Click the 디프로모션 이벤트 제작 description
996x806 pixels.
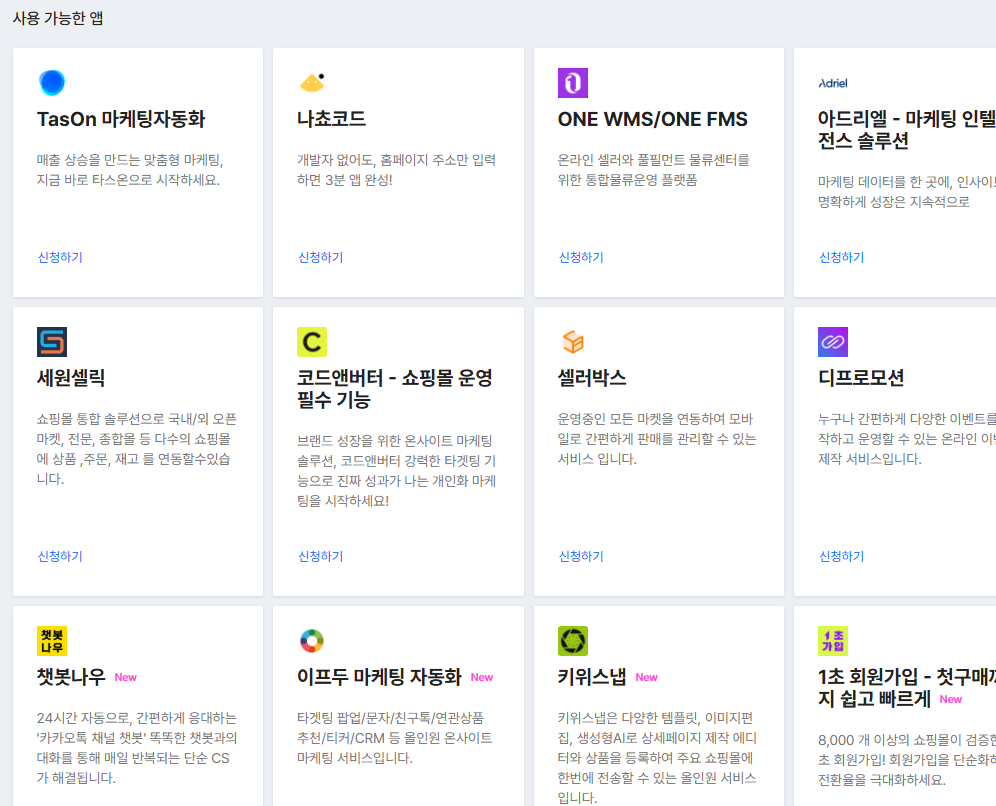click(x=907, y=439)
